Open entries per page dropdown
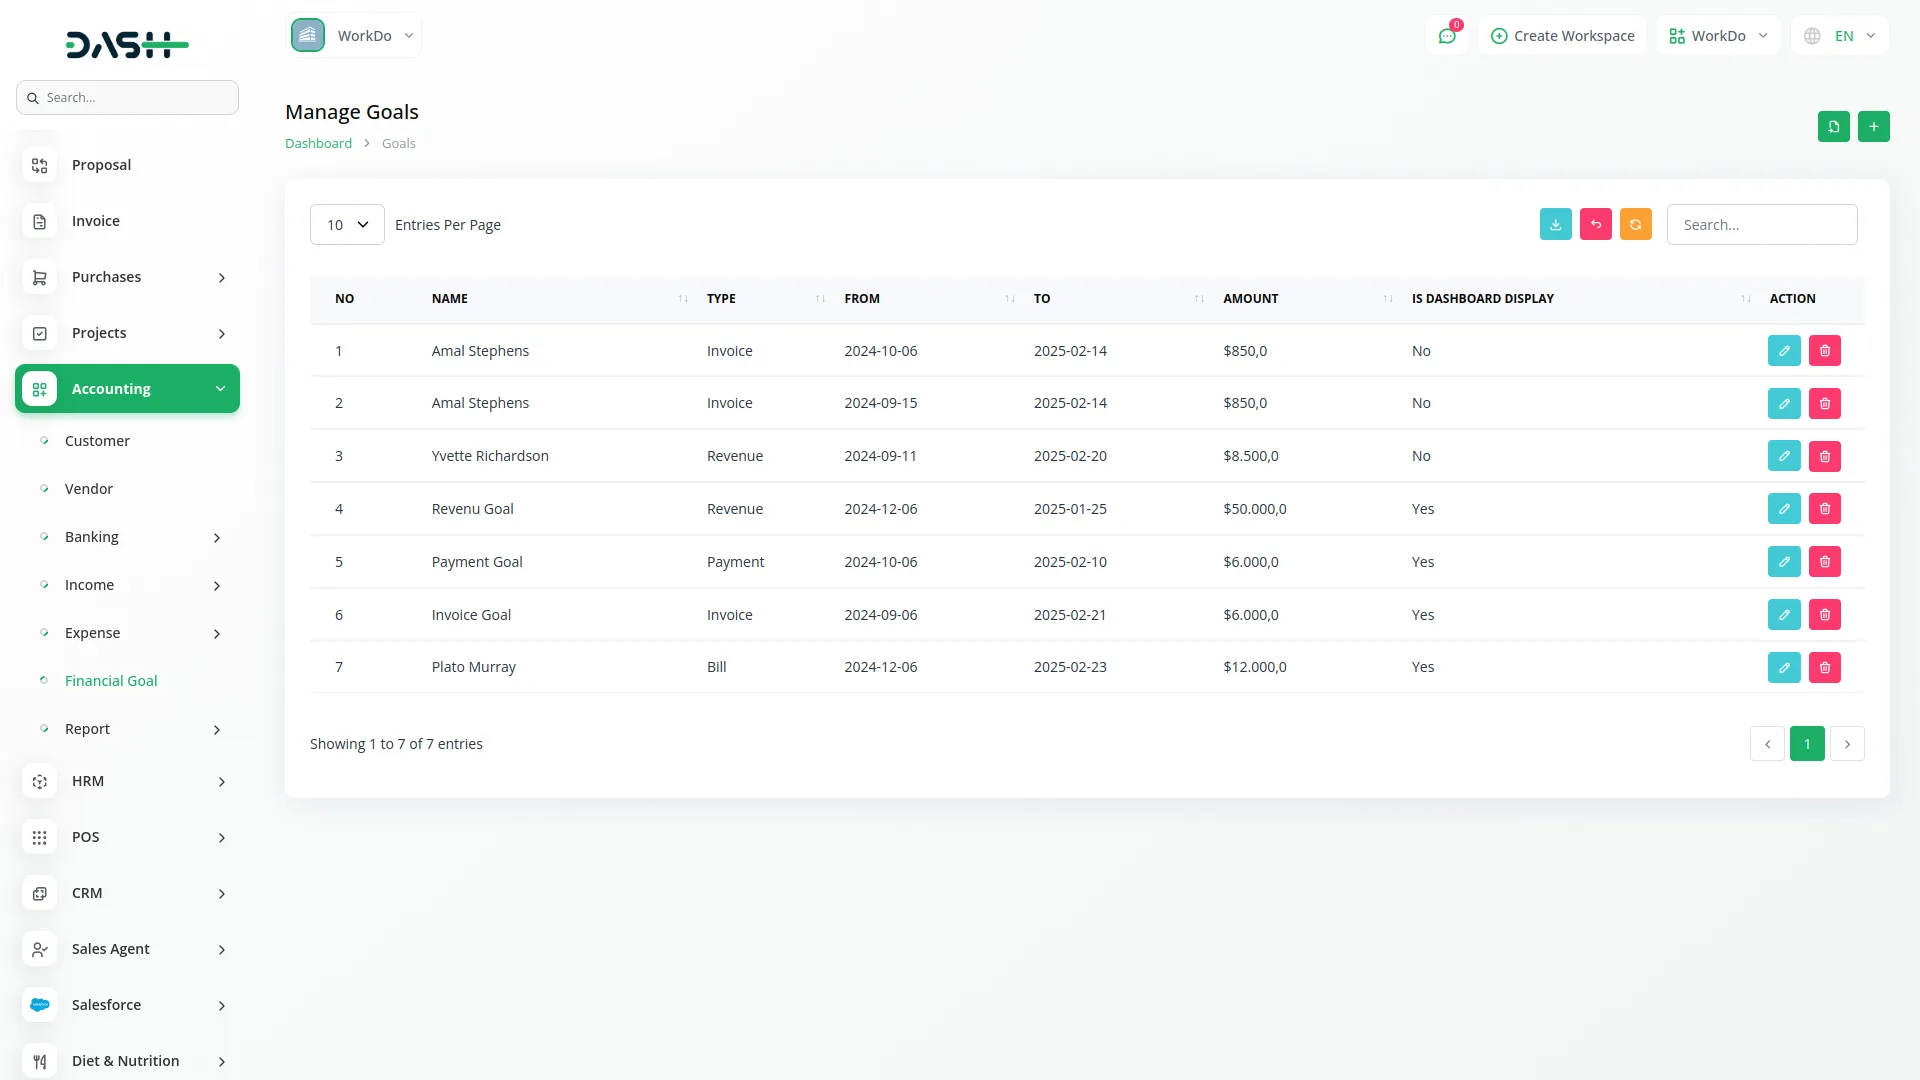This screenshot has height=1080, width=1920. (346, 225)
